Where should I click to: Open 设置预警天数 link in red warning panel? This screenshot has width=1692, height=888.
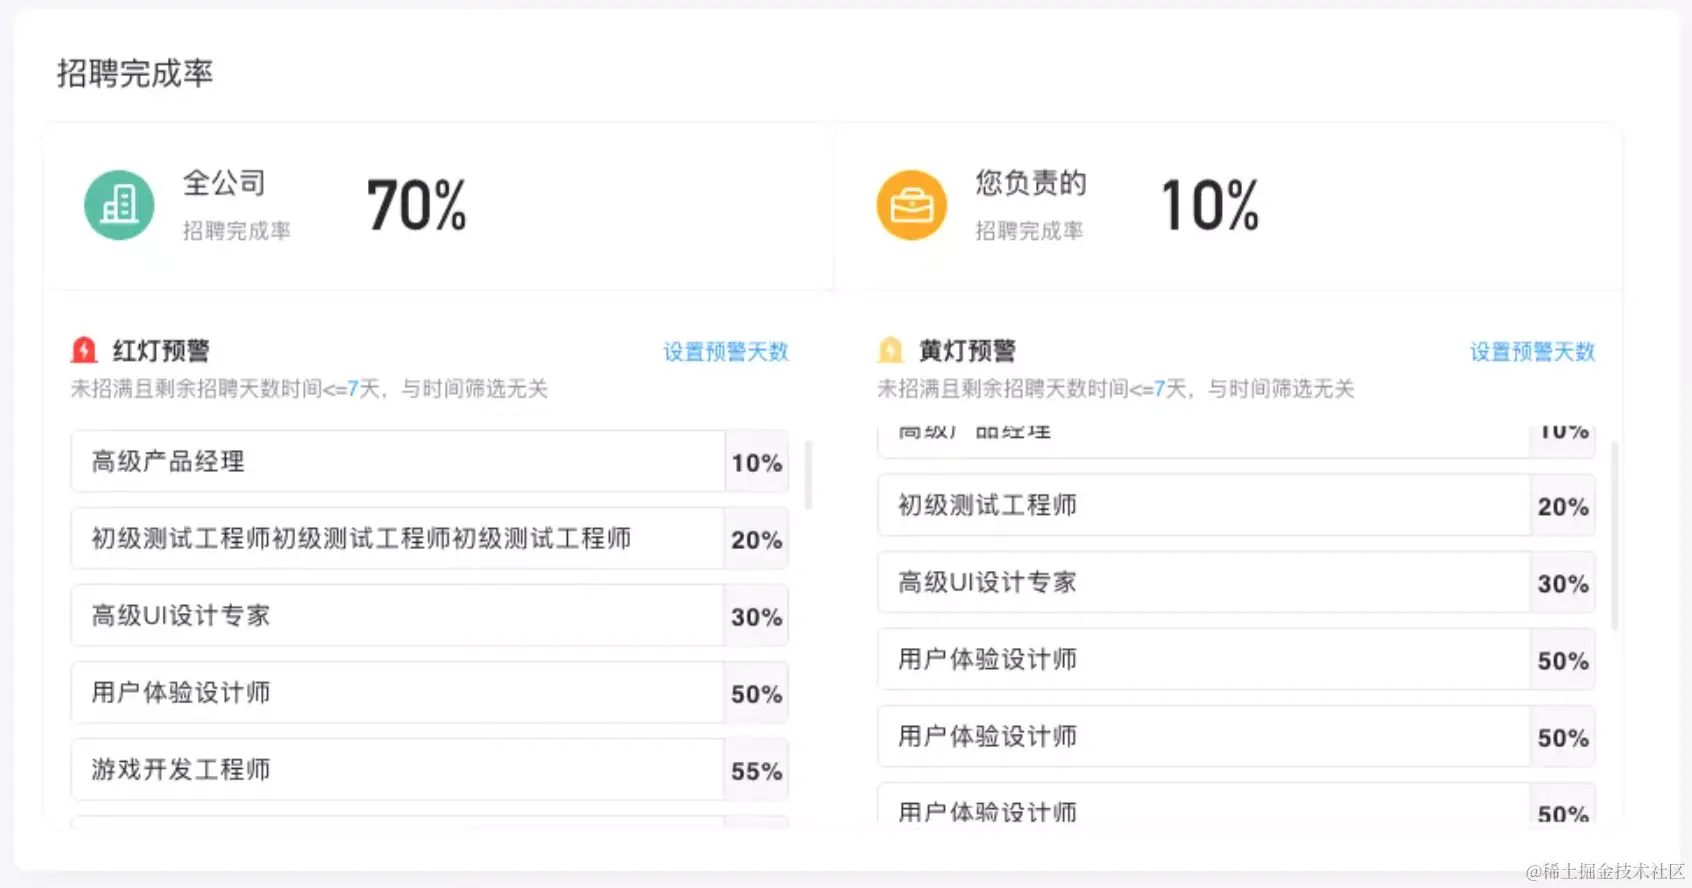pyautogui.click(x=726, y=352)
